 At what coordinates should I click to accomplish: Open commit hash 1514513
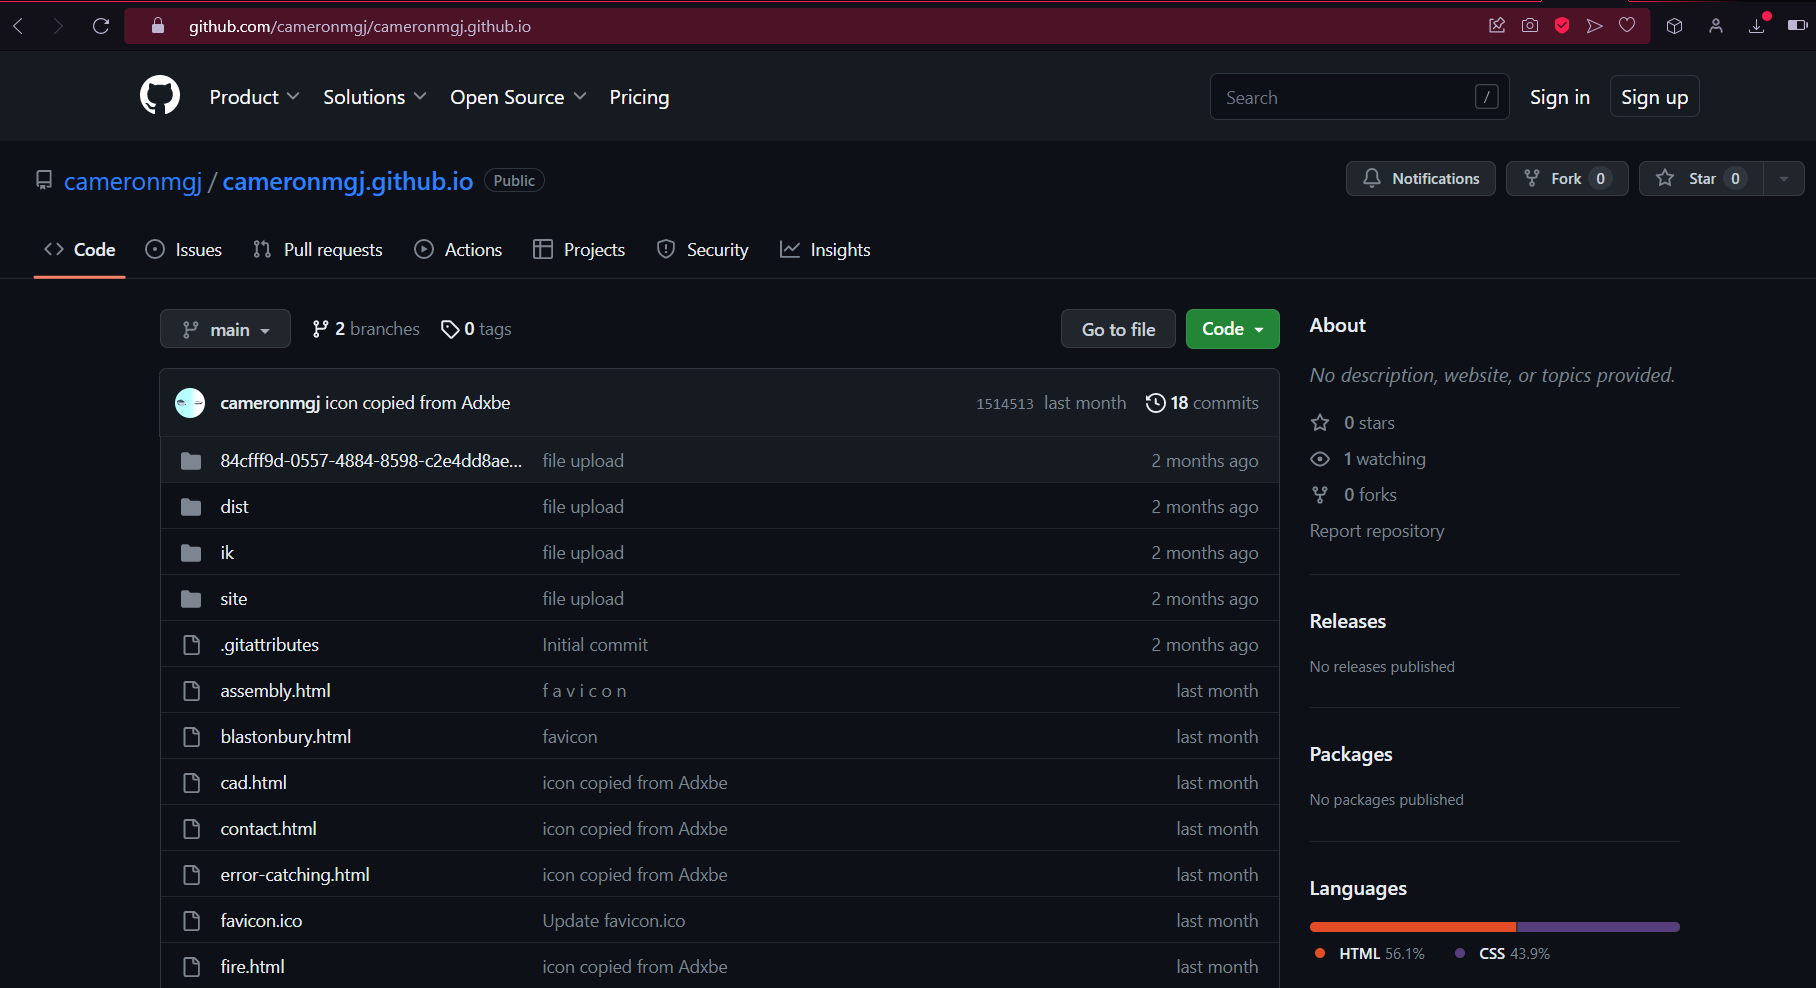pyautogui.click(x=1005, y=404)
